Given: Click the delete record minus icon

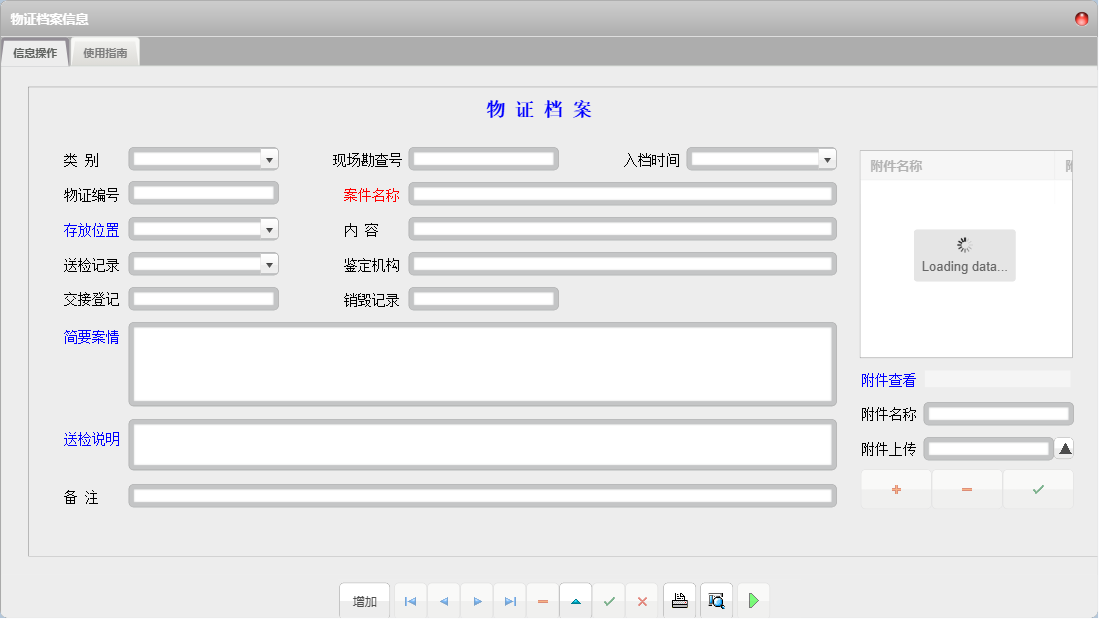Looking at the screenshot, I should (543, 600).
